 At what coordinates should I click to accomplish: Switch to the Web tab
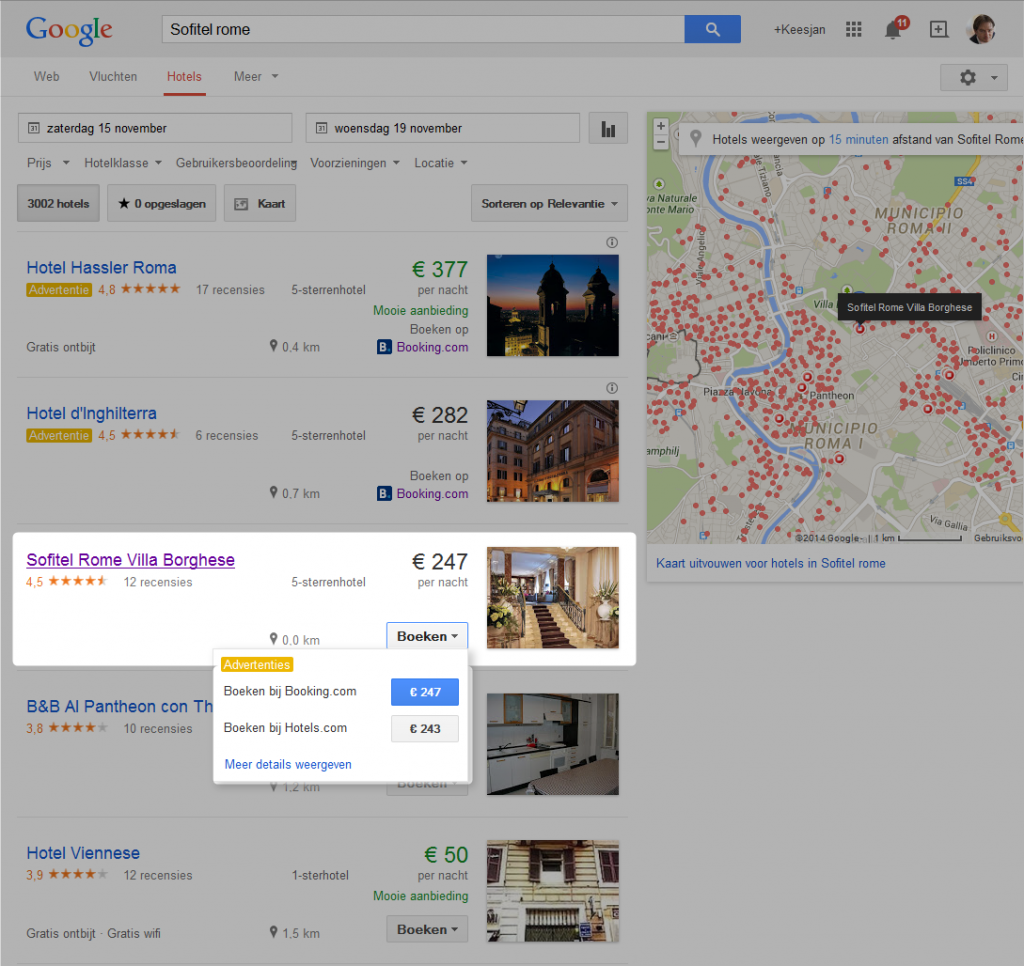(46, 76)
